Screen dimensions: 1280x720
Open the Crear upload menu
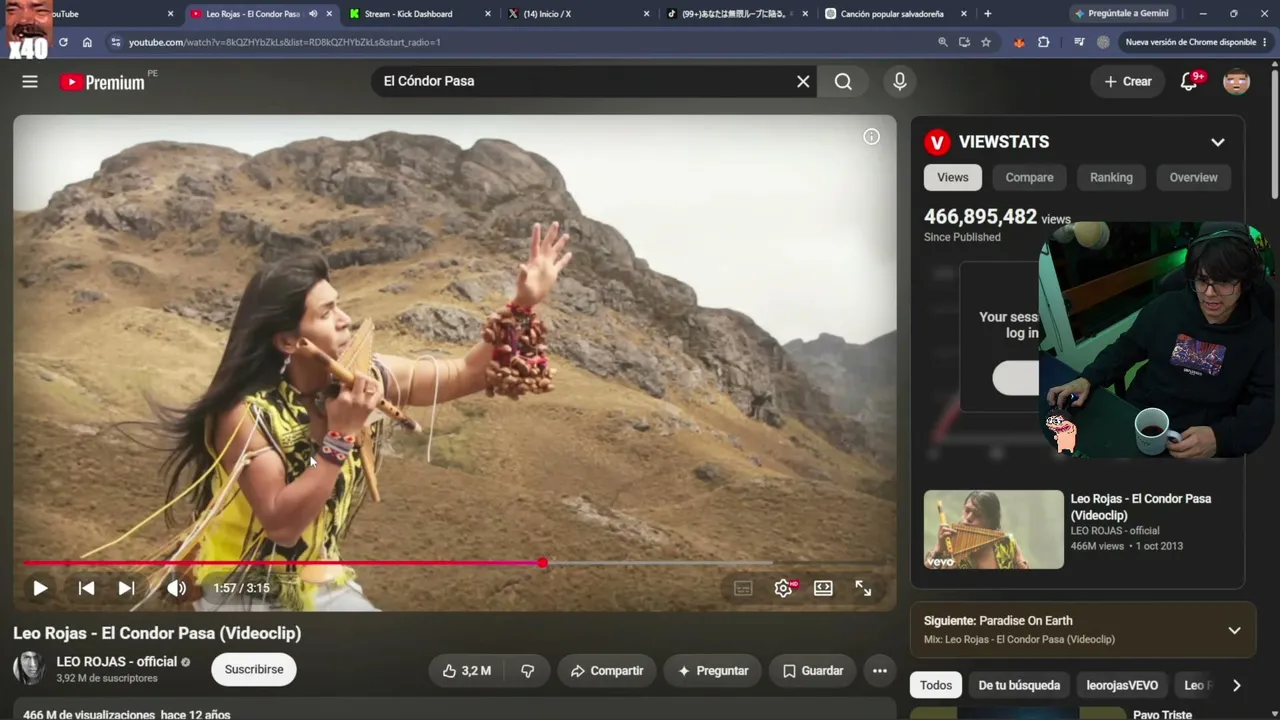[1128, 82]
